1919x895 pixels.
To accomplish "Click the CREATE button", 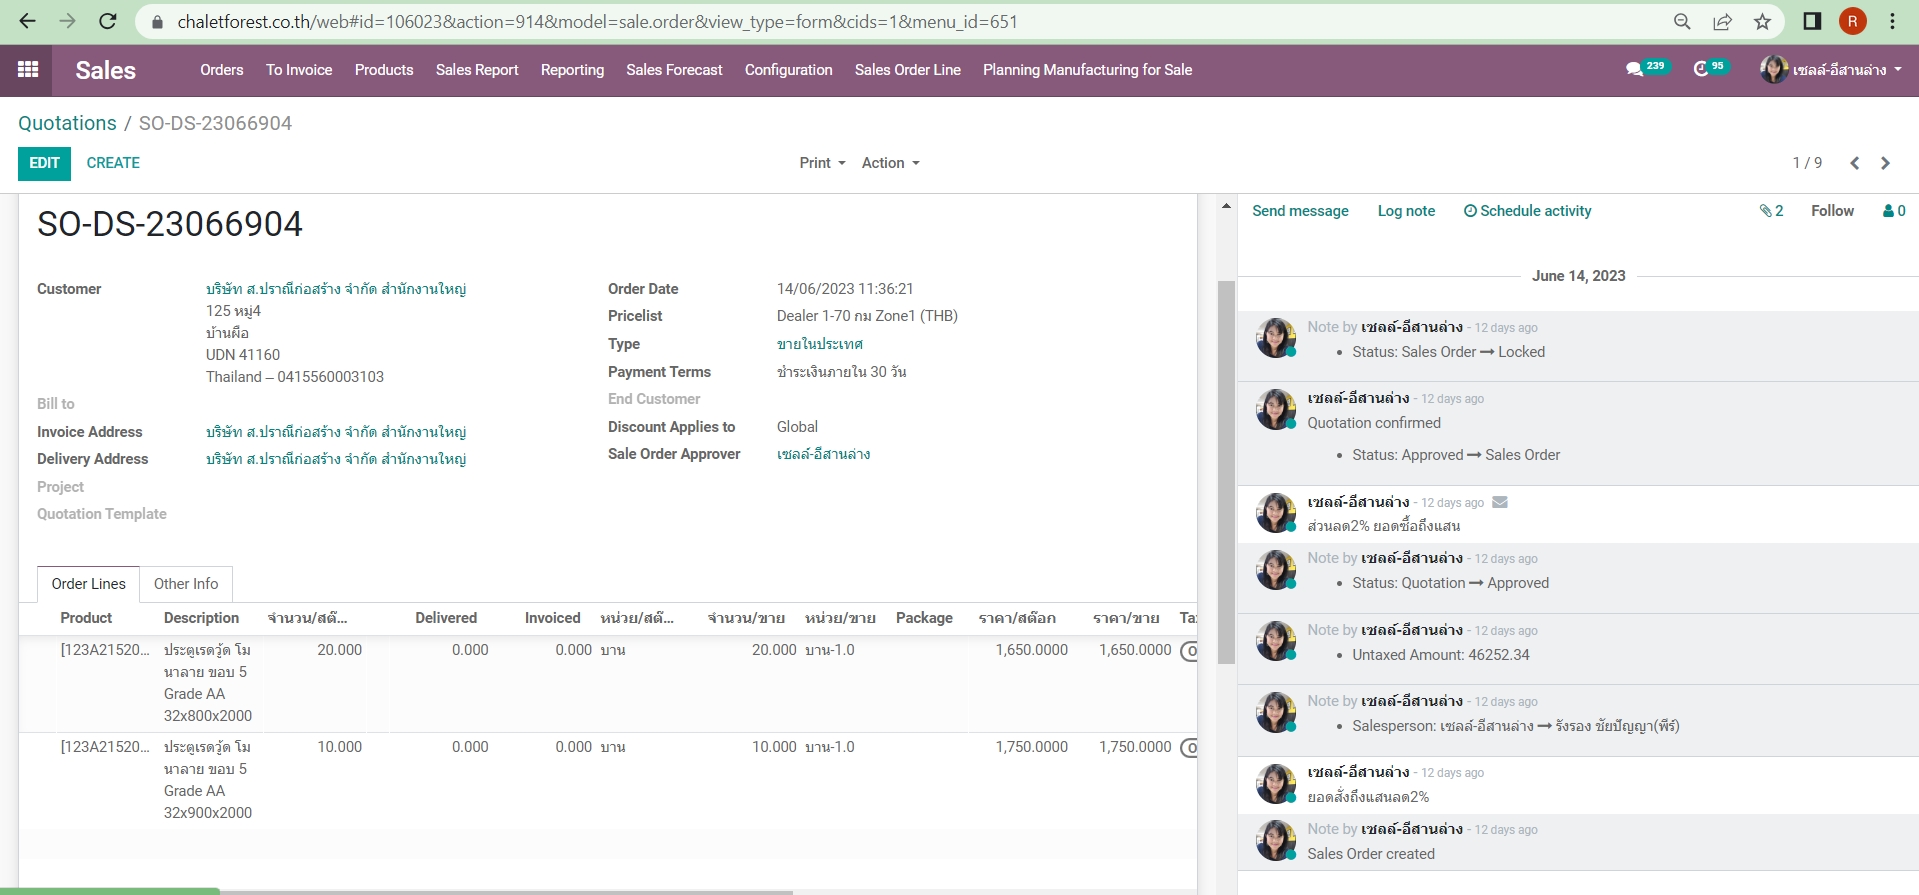I will pos(113,163).
